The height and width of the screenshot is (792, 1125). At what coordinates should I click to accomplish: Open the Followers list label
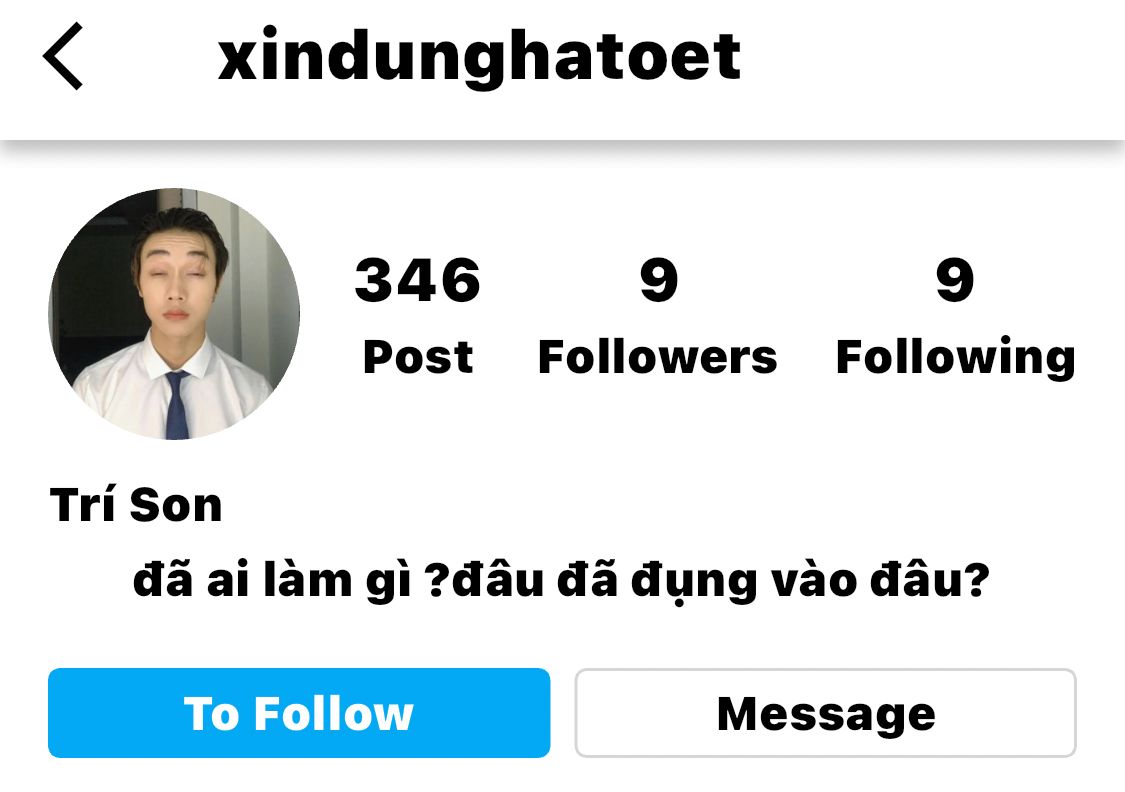(658, 357)
